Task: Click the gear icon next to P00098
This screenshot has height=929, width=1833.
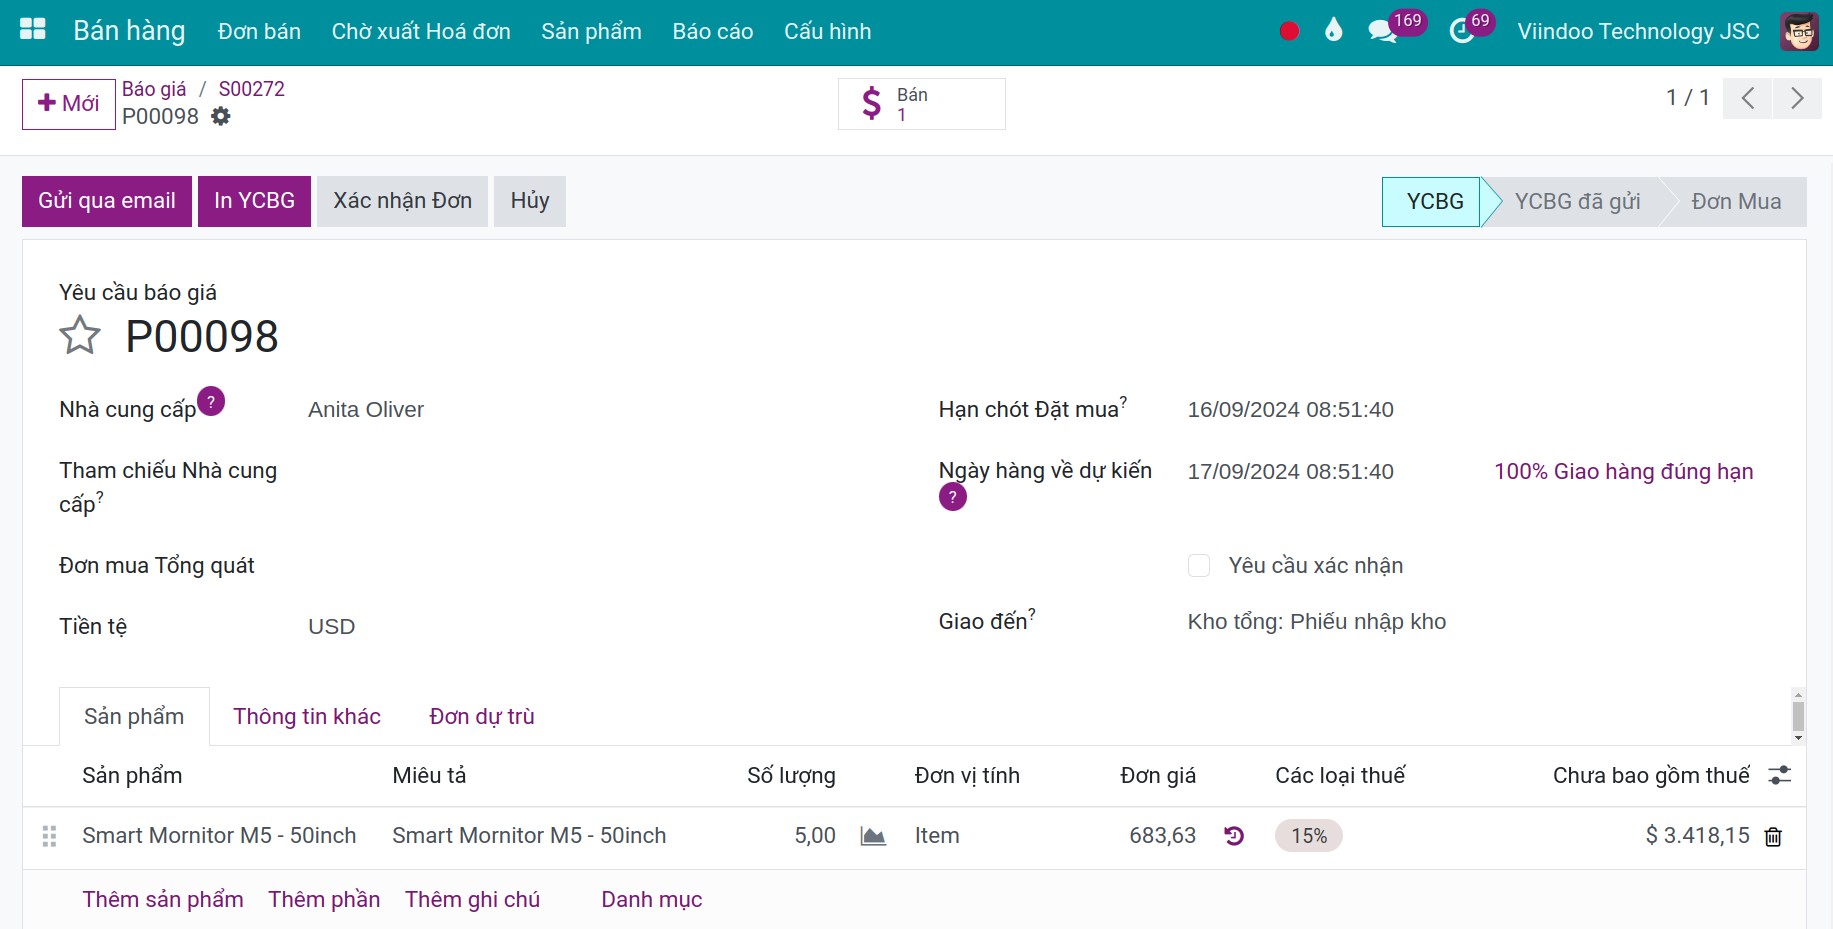Action: pos(221,117)
